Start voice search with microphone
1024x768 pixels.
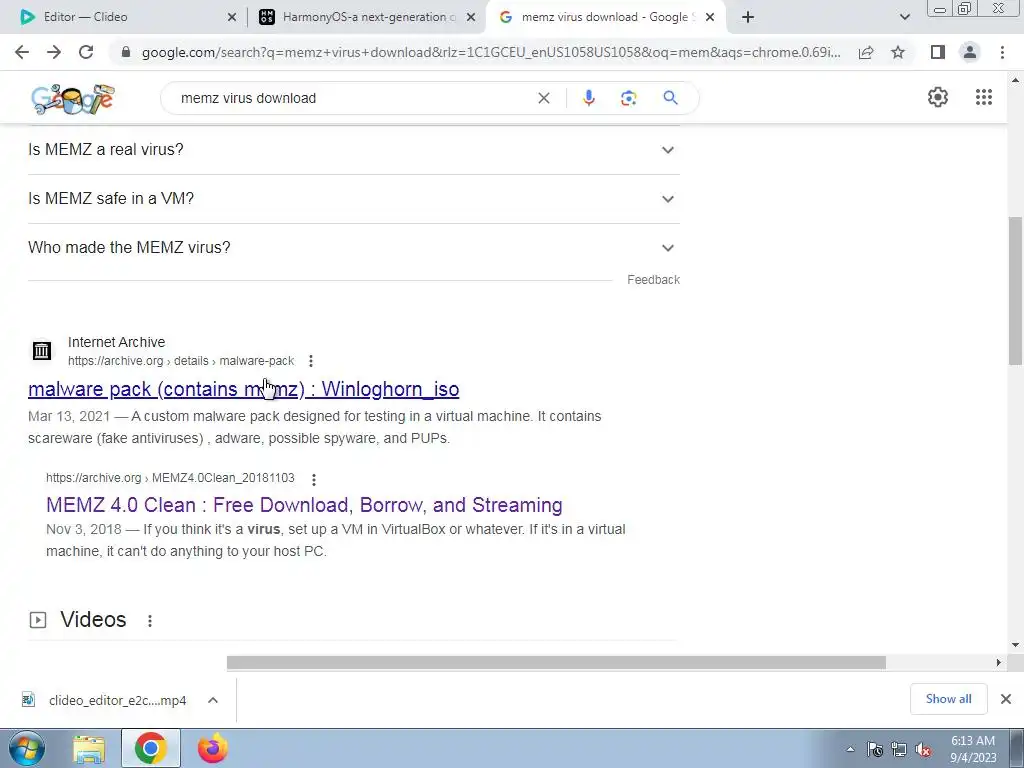[588, 98]
